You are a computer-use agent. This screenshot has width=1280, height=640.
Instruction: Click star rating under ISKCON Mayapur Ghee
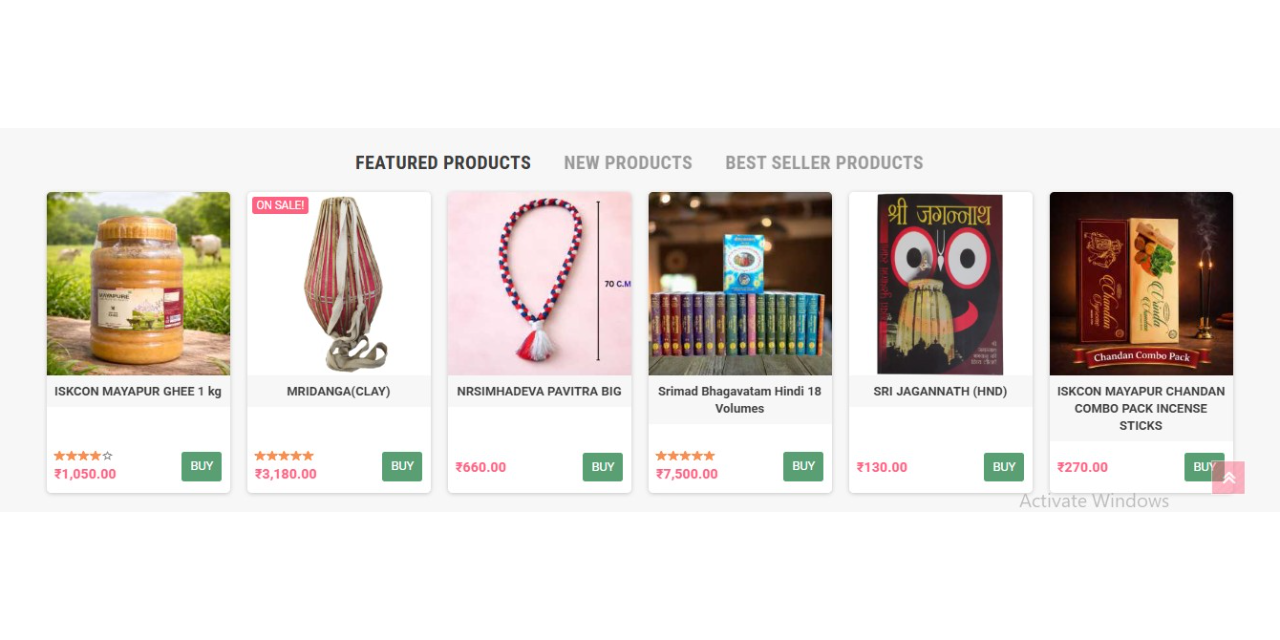84,456
